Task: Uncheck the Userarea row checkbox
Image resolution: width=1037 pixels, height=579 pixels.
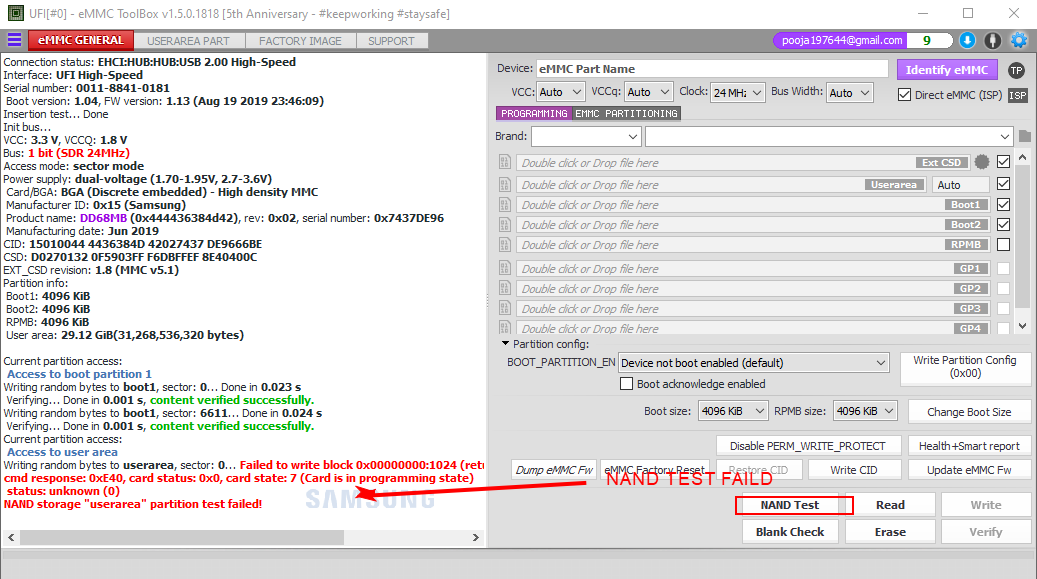Action: (1003, 184)
